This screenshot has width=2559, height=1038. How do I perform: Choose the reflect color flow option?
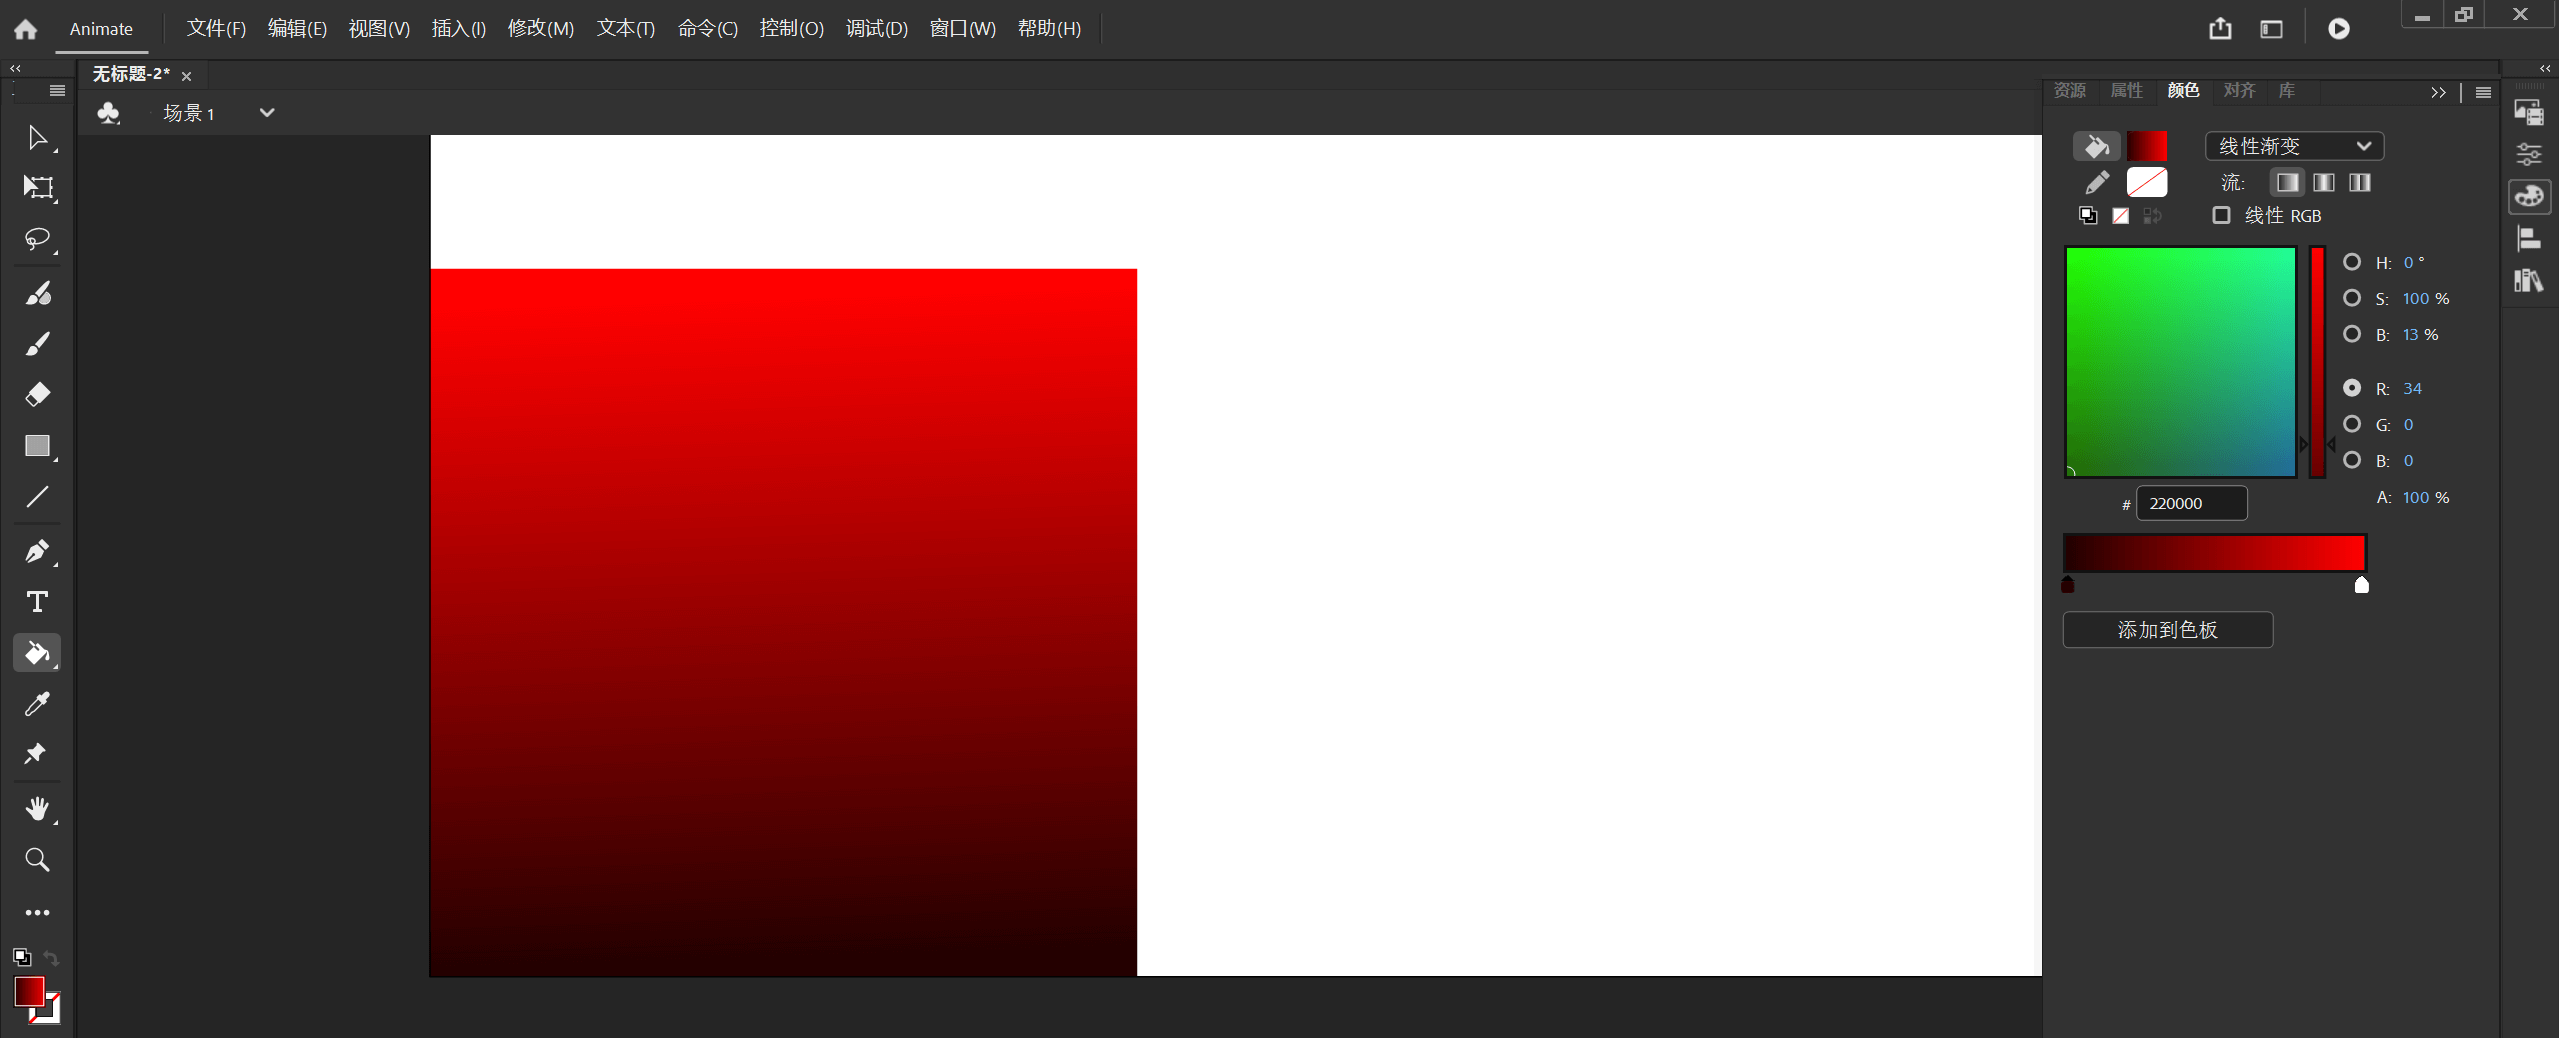[2323, 182]
